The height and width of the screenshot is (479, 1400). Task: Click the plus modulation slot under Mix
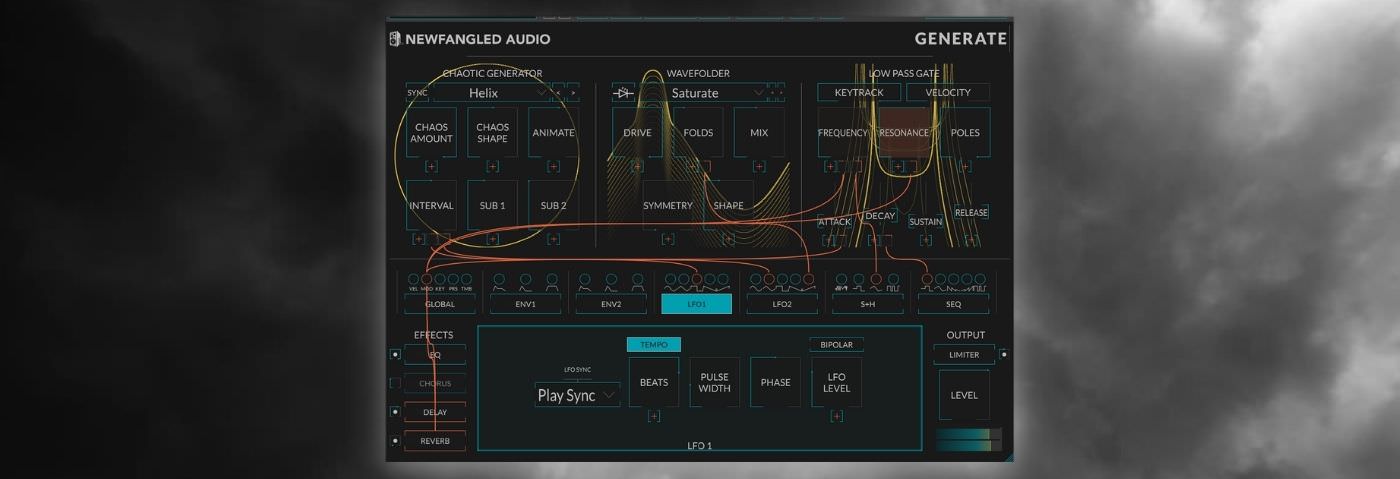pyautogui.click(x=759, y=166)
